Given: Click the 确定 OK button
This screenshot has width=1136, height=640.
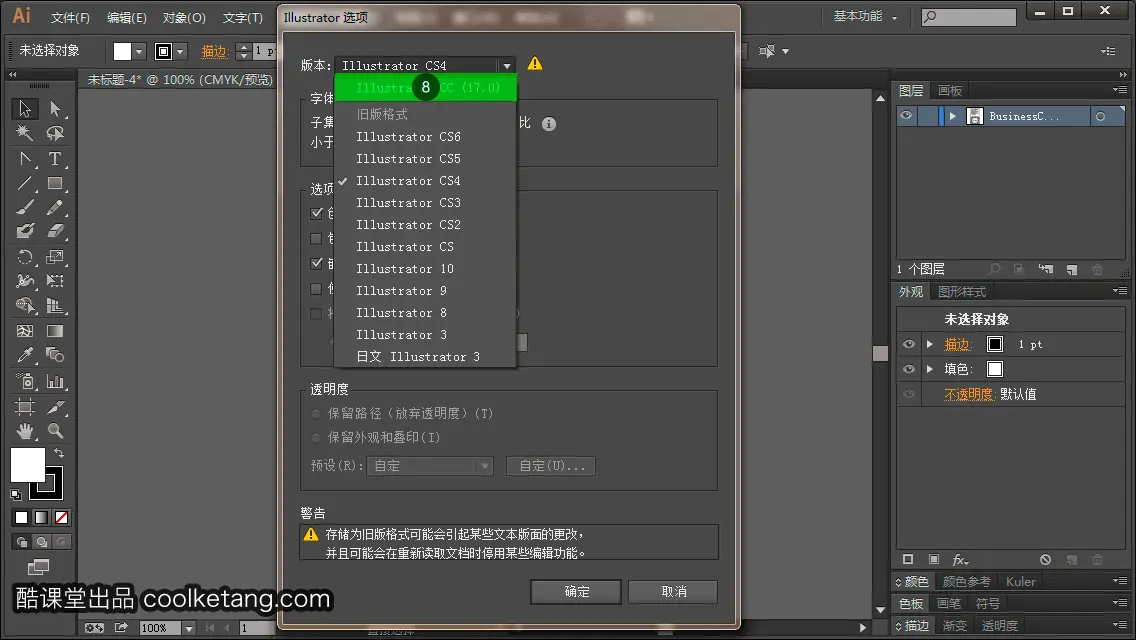Looking at the screenshot, I should click(x=576, y=591).
